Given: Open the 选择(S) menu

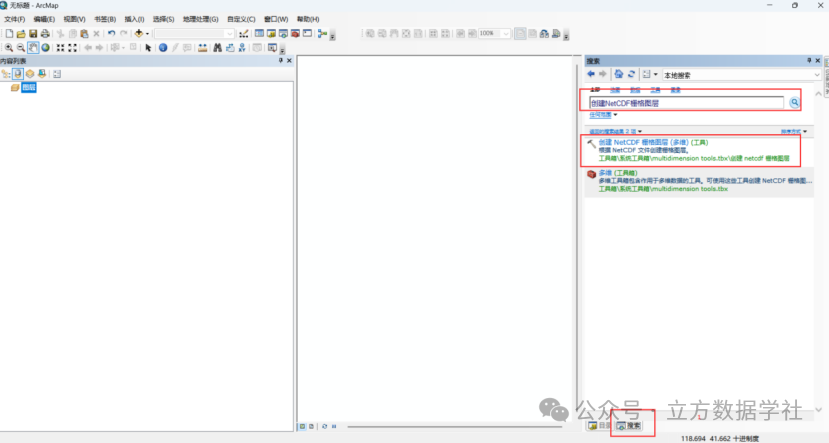Looking at the screenshot, I should tap(163, 19).
